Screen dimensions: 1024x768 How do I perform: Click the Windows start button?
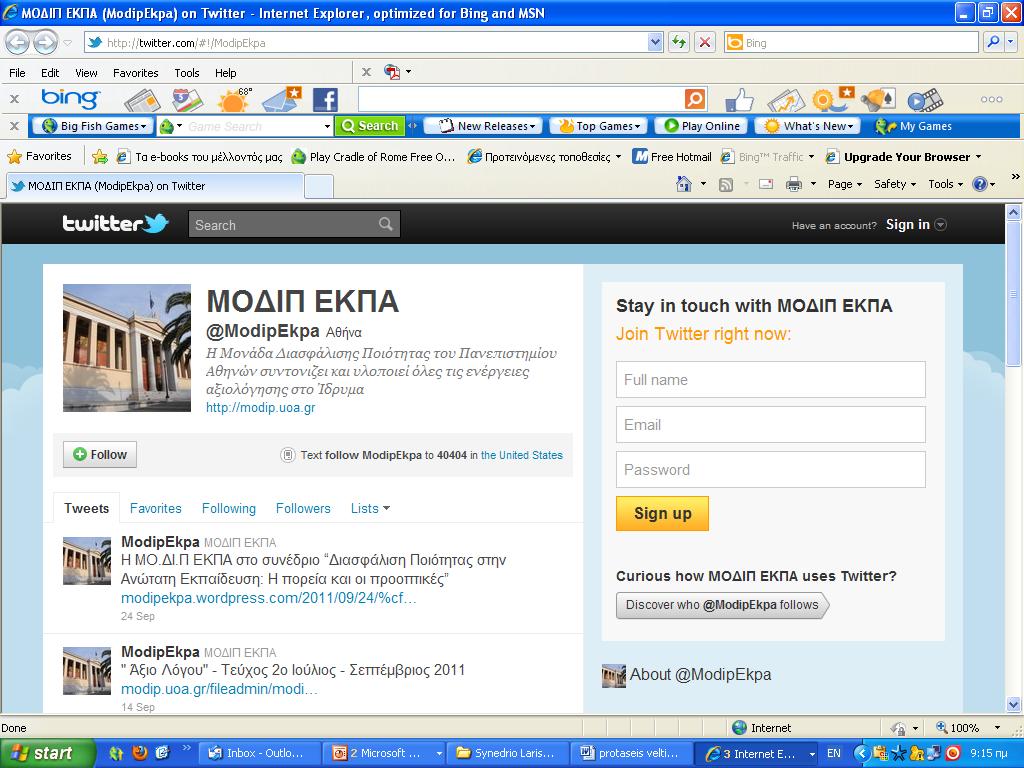[x=48, y=753]
